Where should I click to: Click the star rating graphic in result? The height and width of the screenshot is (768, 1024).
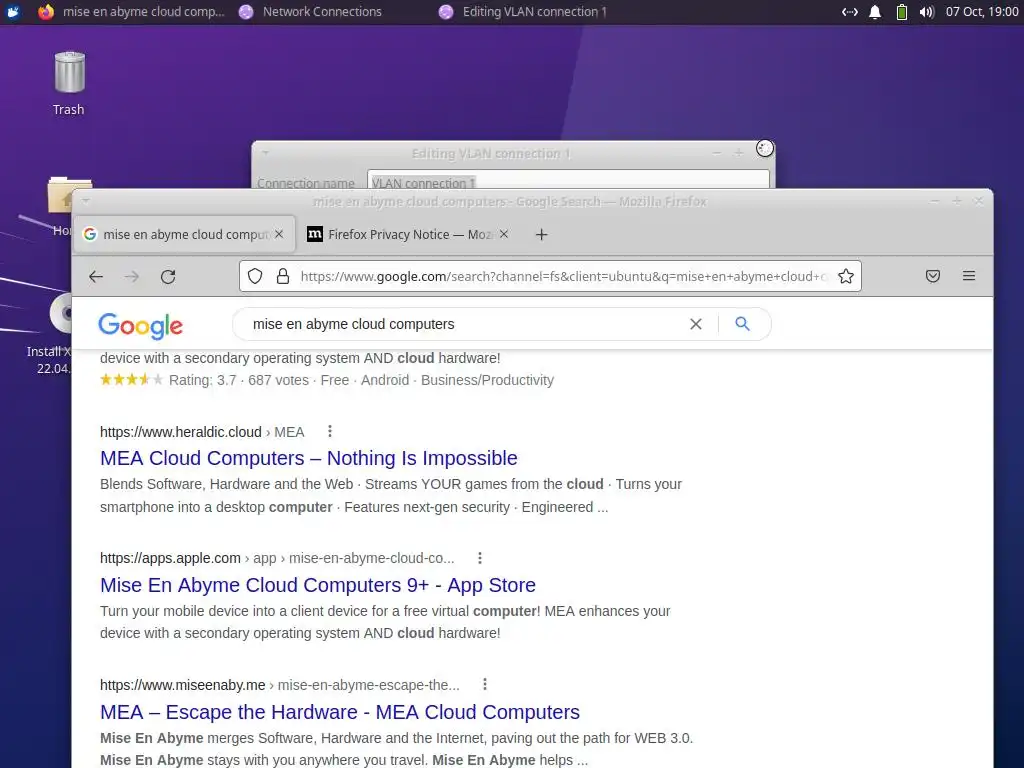[131, 379]
